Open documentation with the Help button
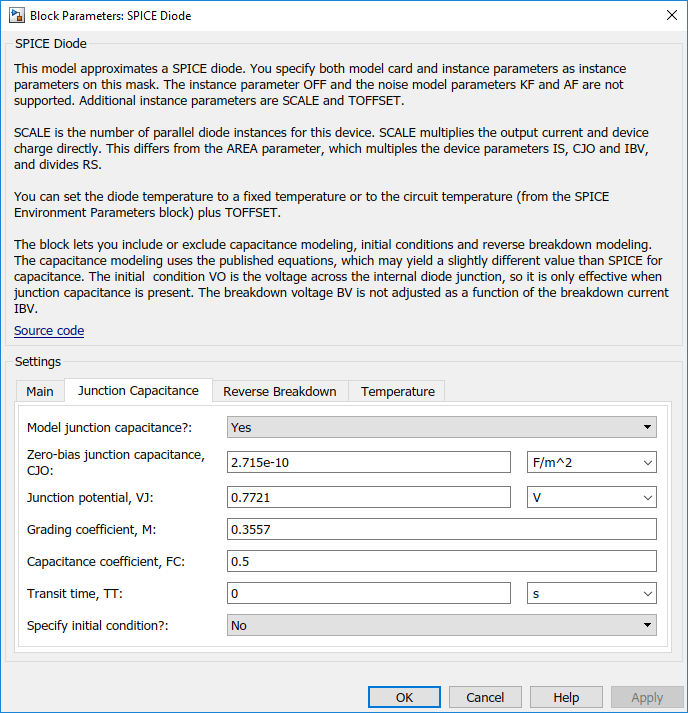This screenshot has width=688, height=713. (566, 697)
